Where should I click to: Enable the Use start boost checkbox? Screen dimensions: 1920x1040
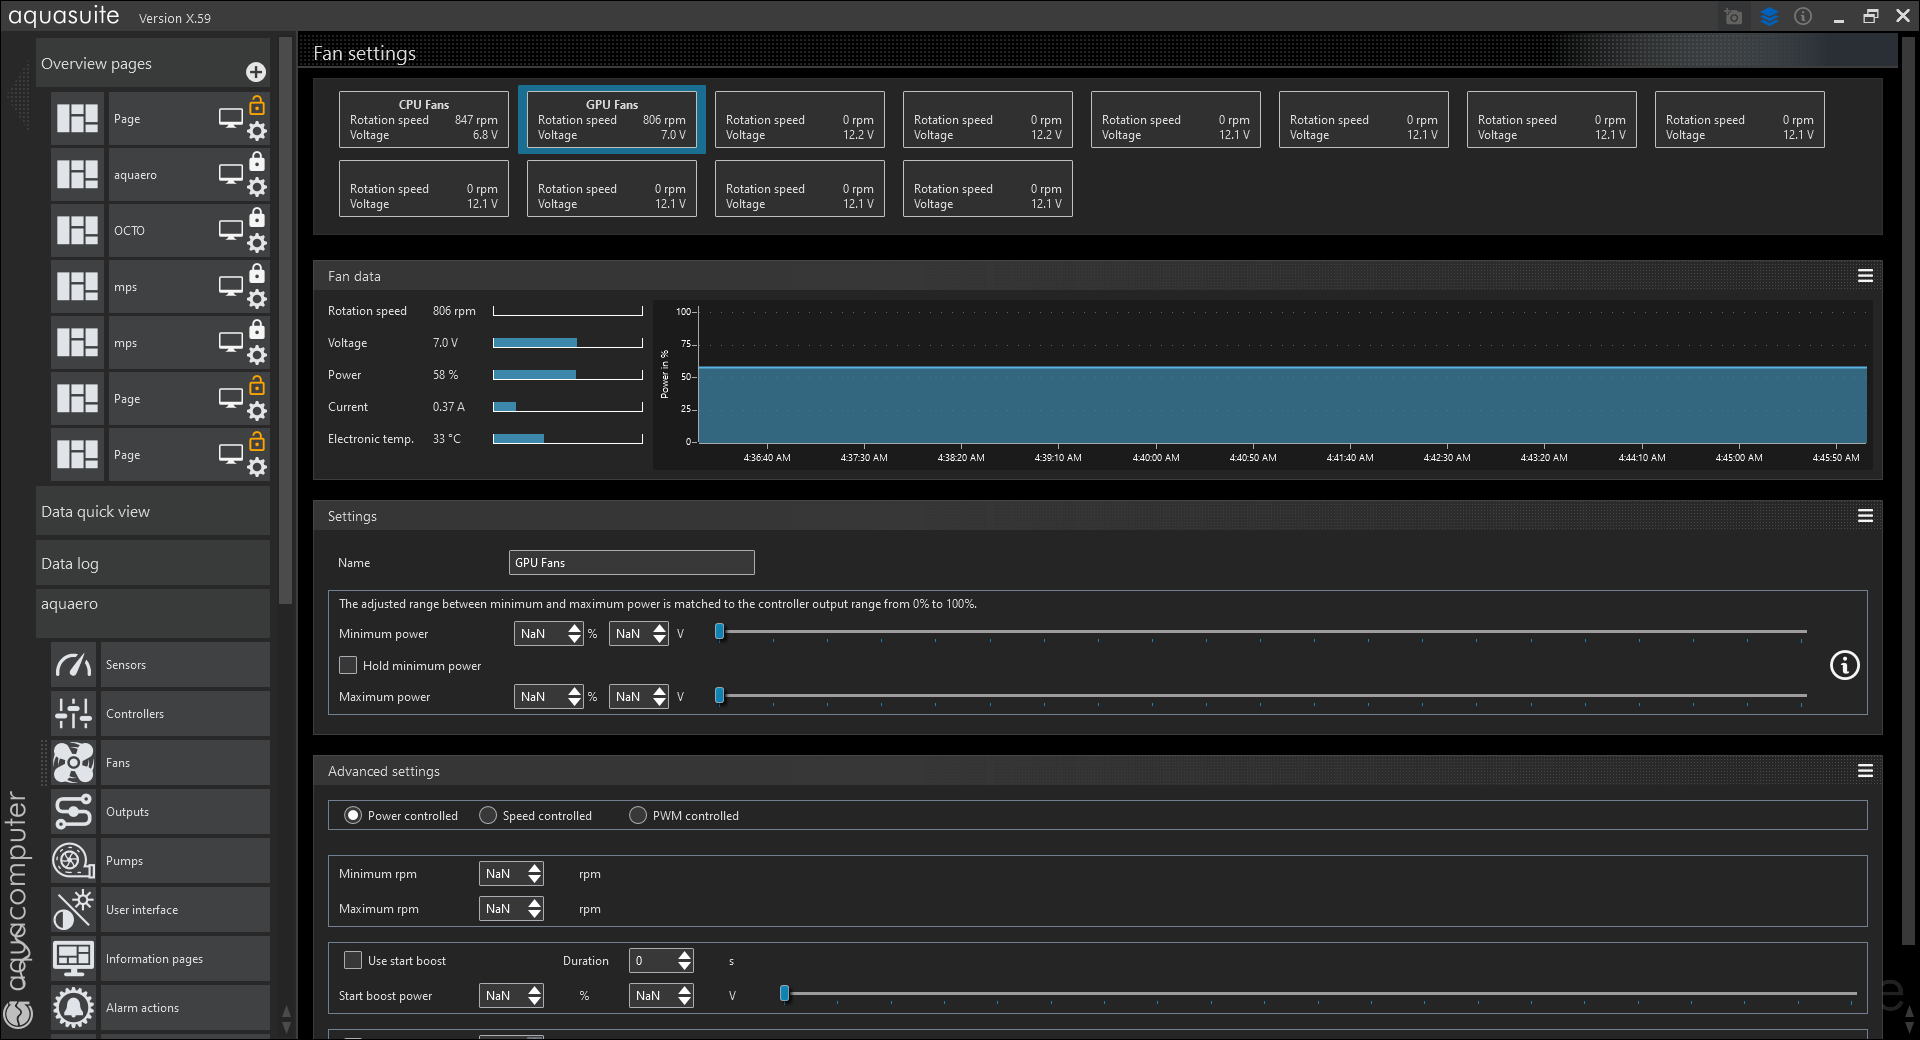[x=353, y=960]
